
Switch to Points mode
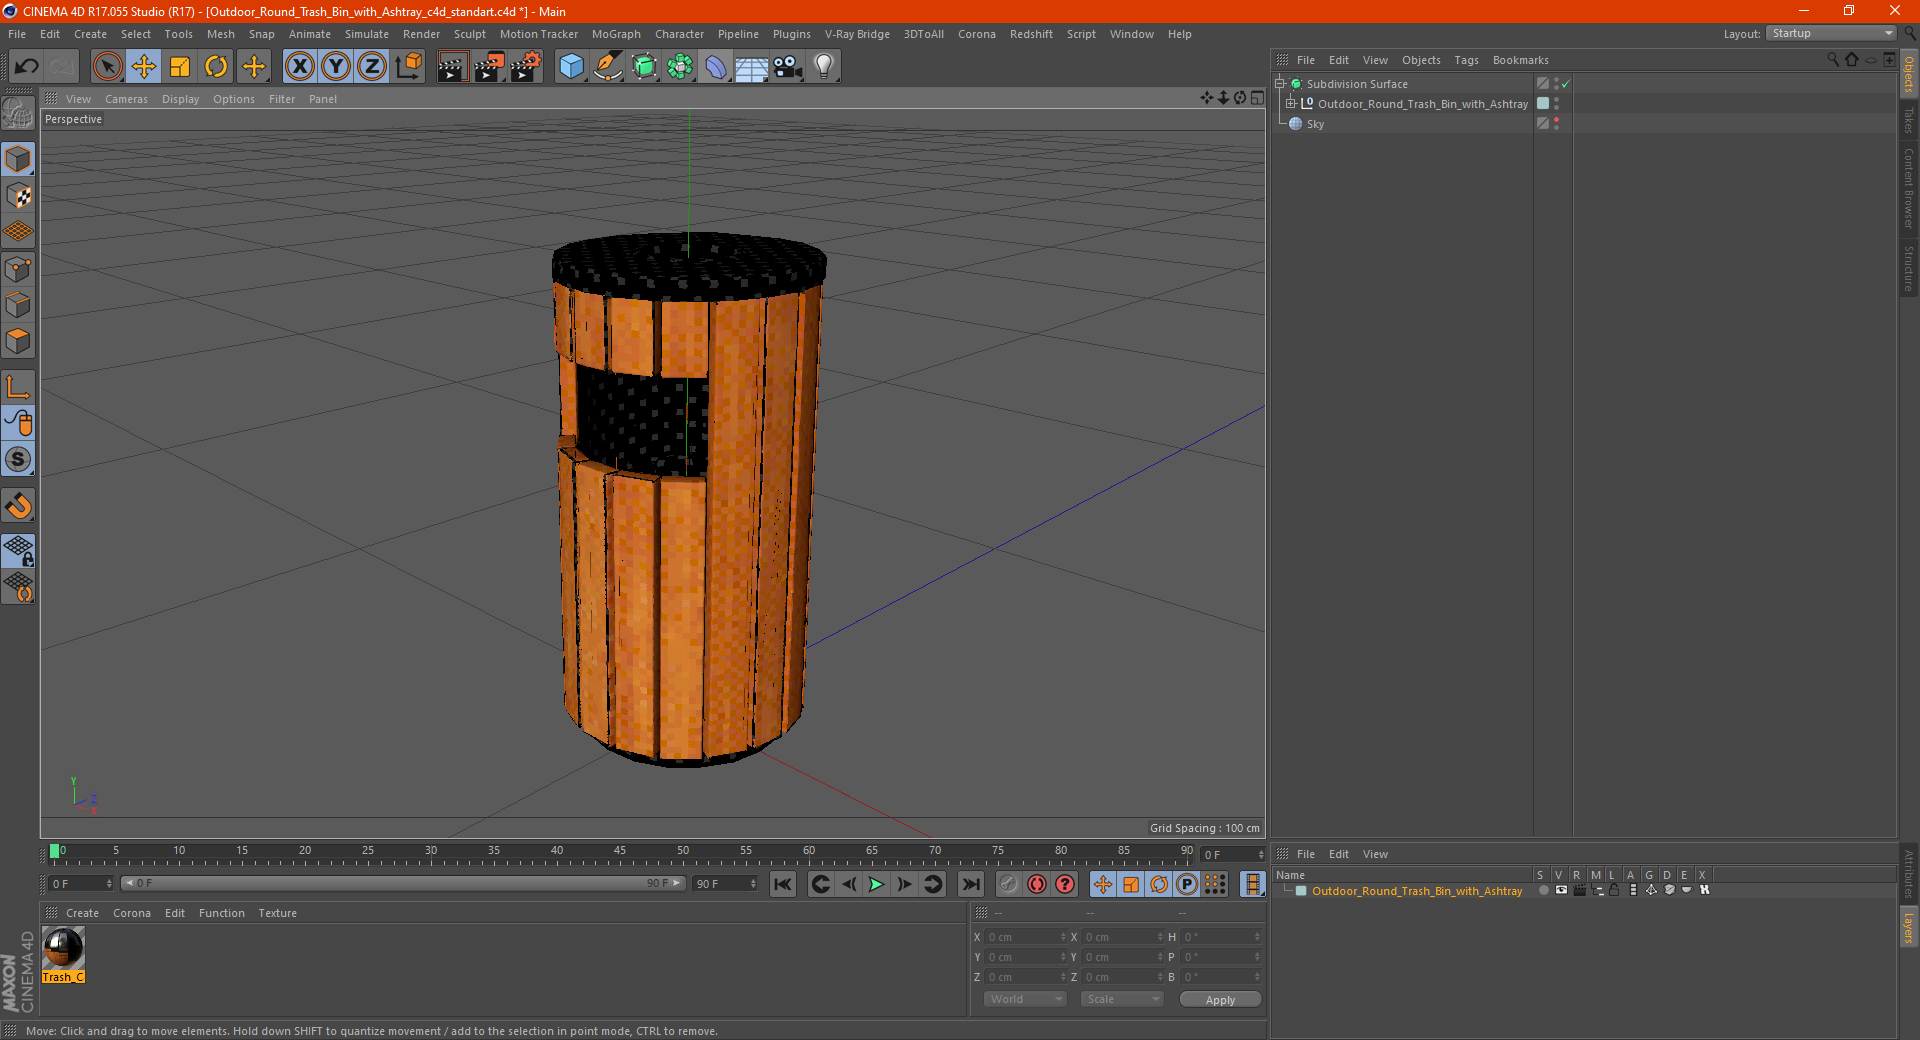coord(18,269)
